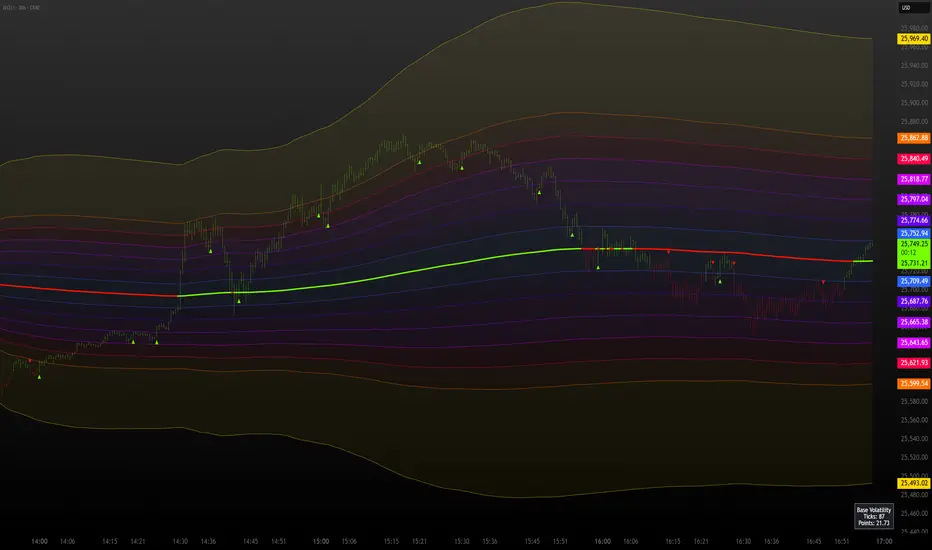Select the blue 25,709.49 price label
The width and height of the screenshot is (932, 550).
[x=914, y=281]
